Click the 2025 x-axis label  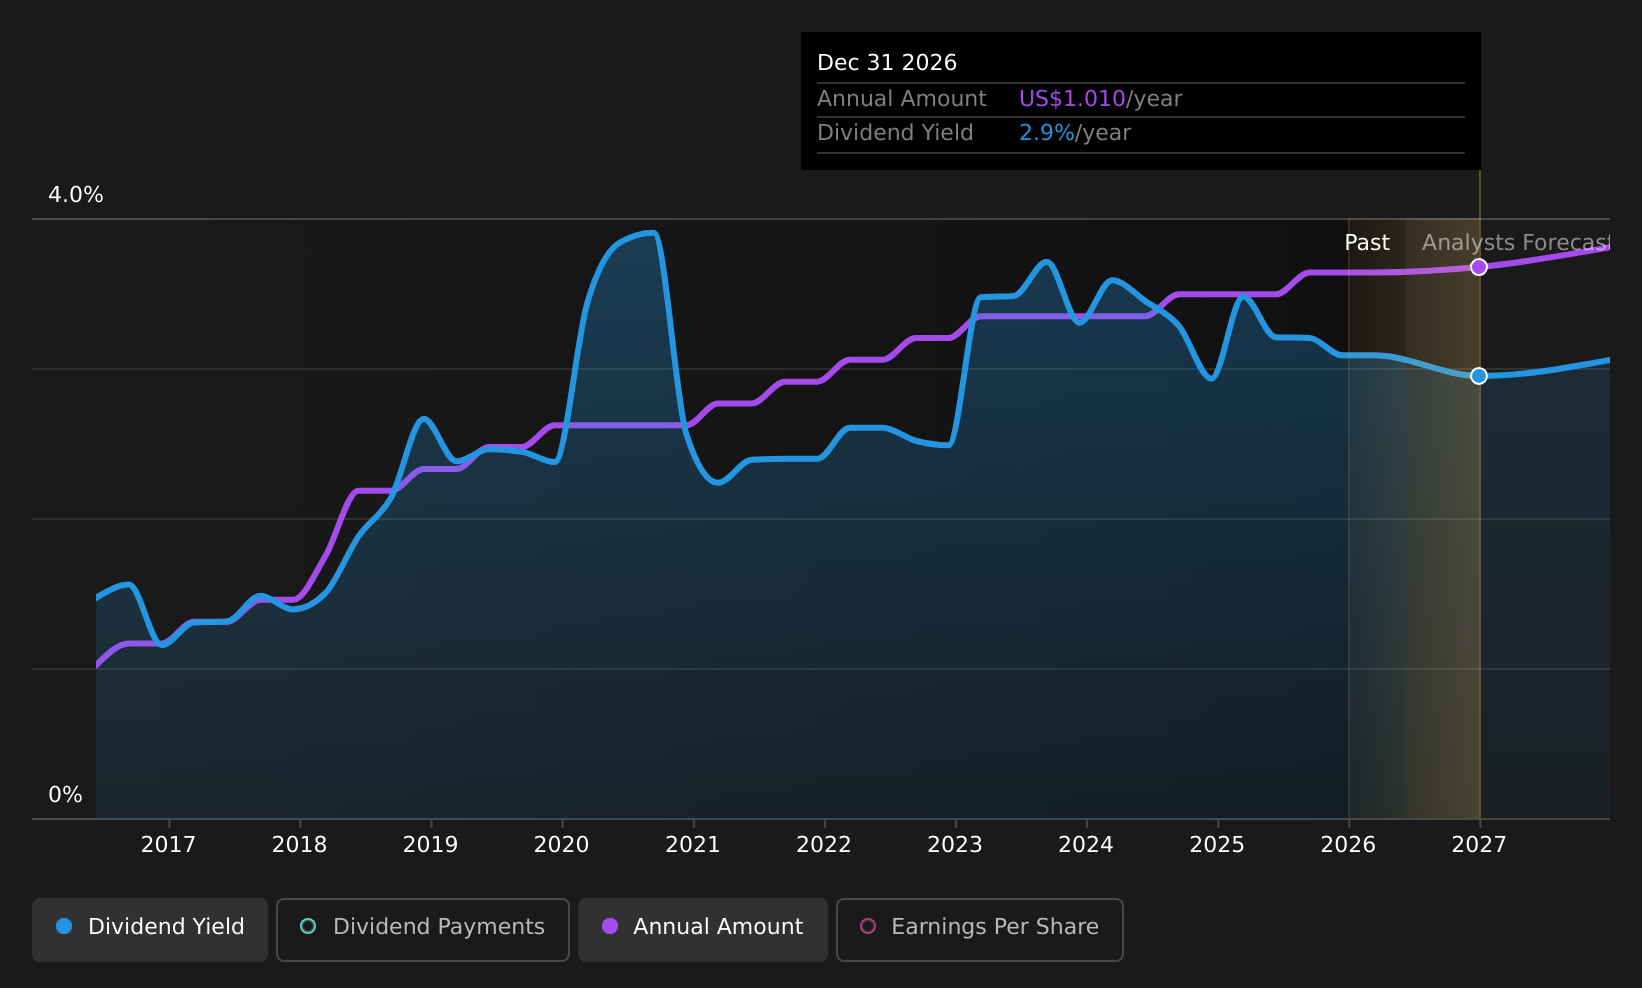(x=1217, y=845)
